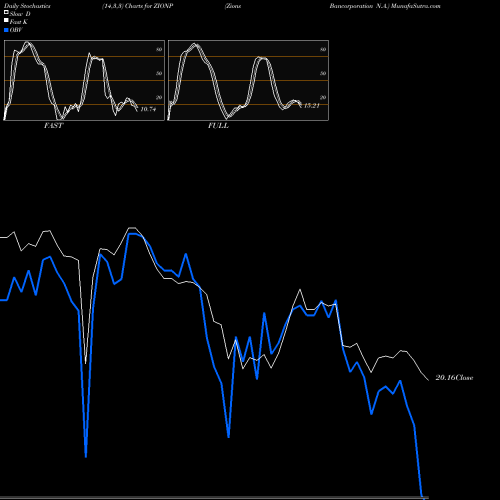The width and height of the screenshot is (500, 500).
Task: Select the FAST stochastic chart thumbnail
Action: point(84,80)
